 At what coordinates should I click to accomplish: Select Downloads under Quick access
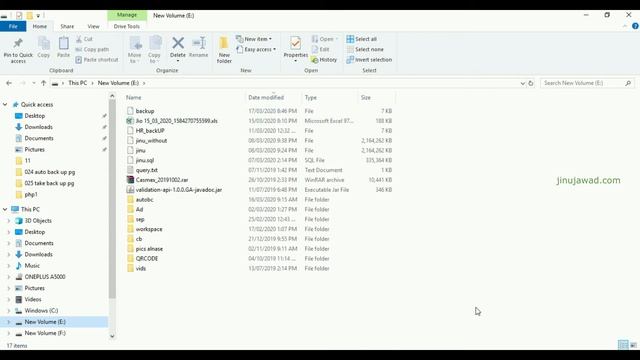[x=38, y=127]
